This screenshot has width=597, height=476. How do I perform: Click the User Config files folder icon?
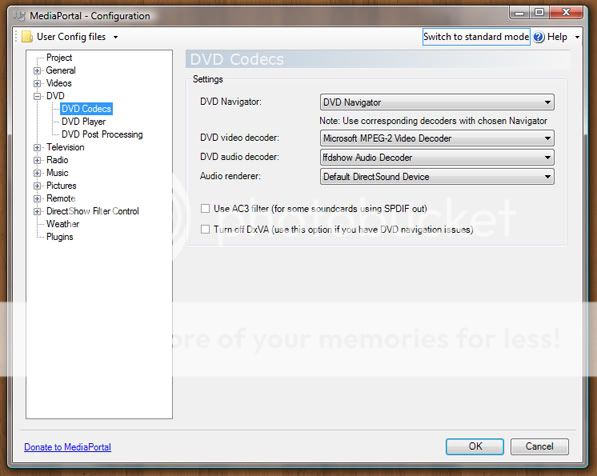[x=27, y=37]
